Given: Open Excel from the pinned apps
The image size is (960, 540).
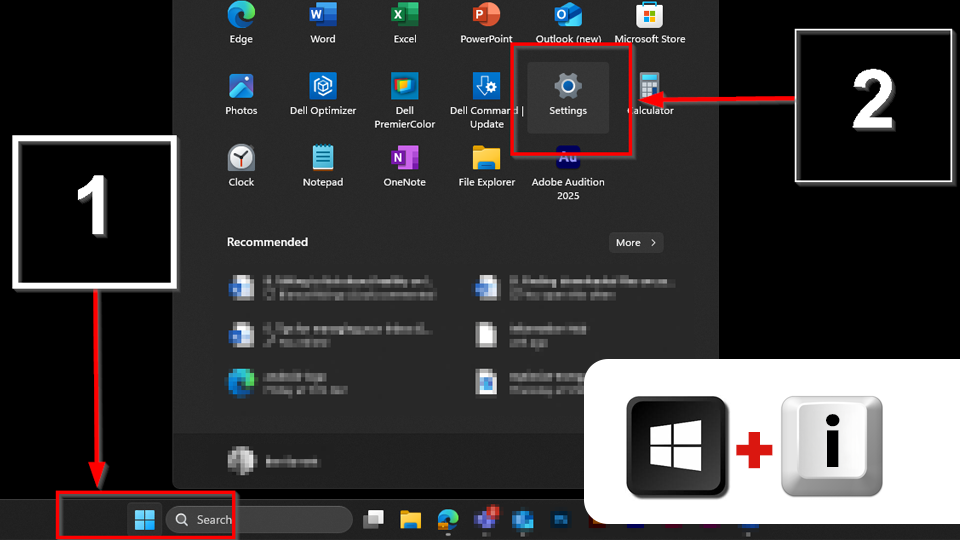Looking at the screenshot, I should [x=405, y=22].
